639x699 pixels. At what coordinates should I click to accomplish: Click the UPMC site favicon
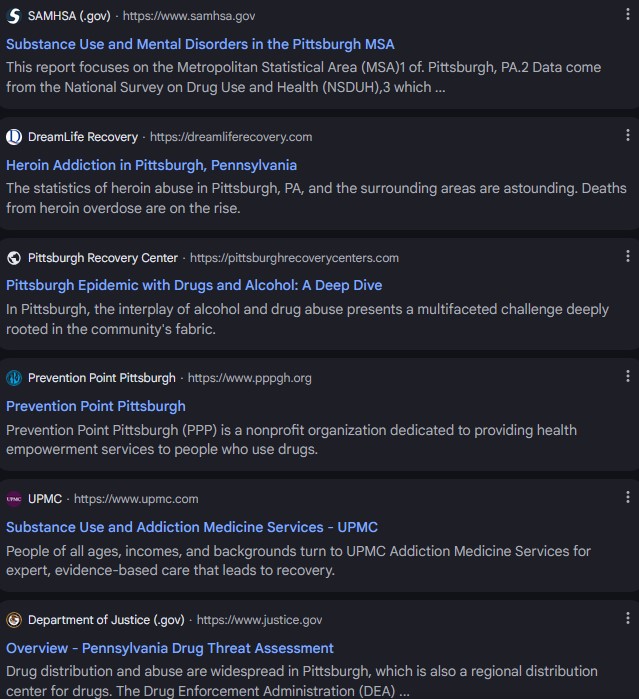pyautogui.click(x=14, y=499)
